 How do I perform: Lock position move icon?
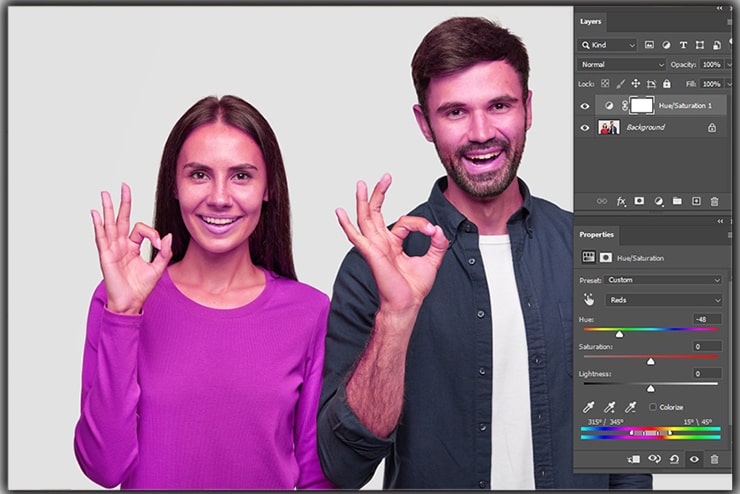coord(636,84)
